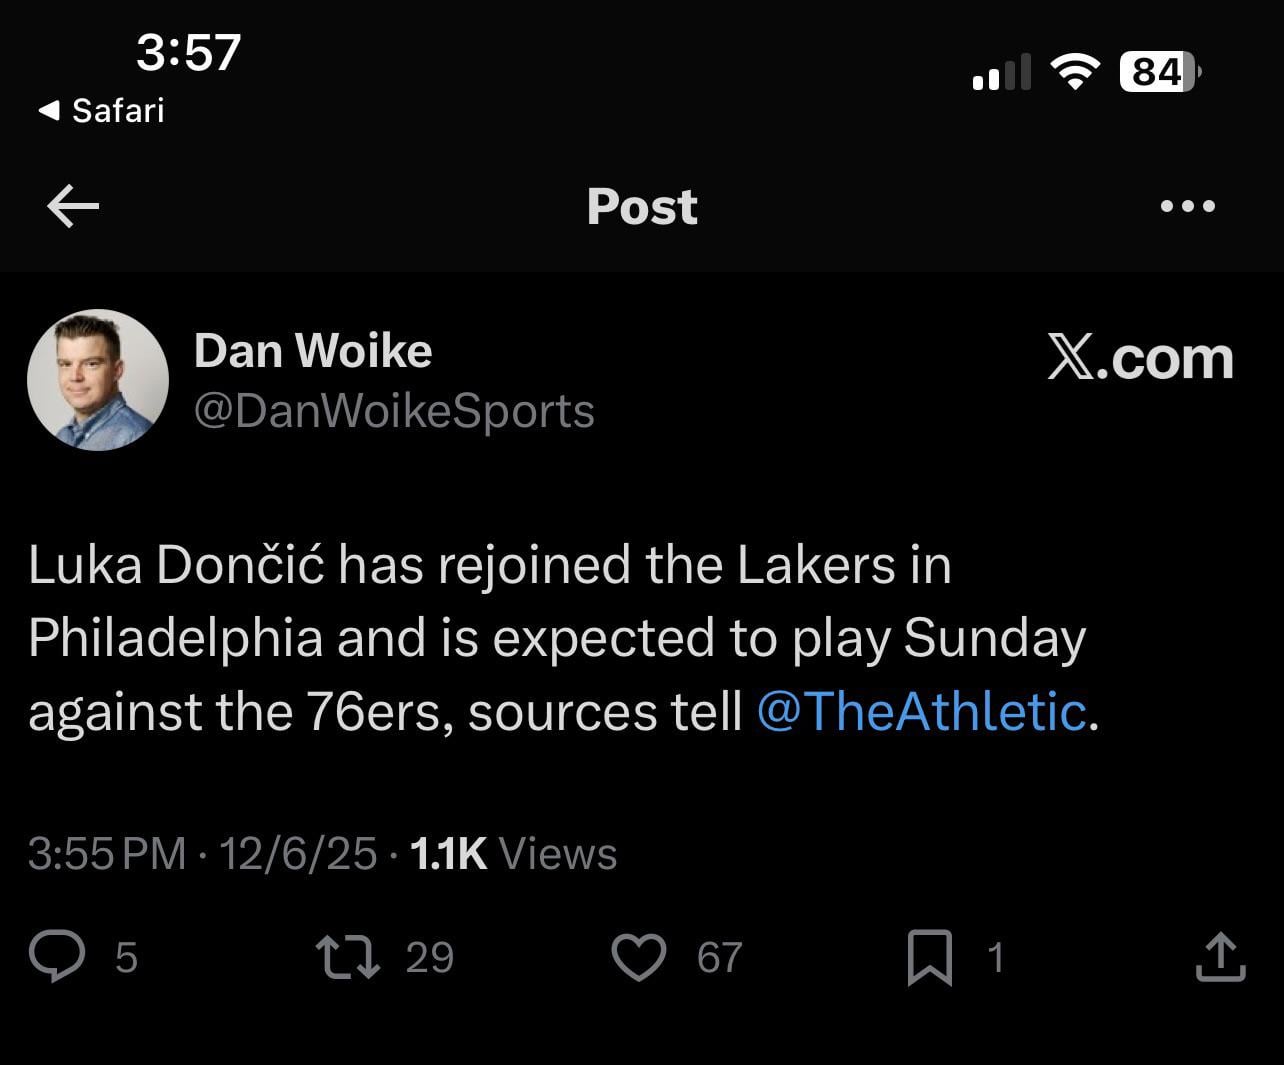Tap the Dan Woike display name
Image resolution: width=1284 pixels, height=1065 pixels.
click(313, 351)
